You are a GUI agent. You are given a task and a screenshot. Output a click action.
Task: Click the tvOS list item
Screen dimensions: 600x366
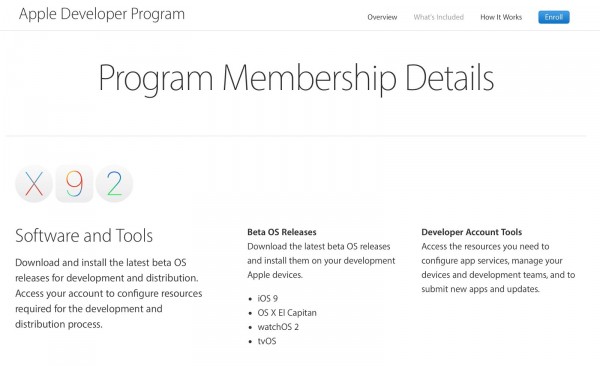(x=267, y=341)
